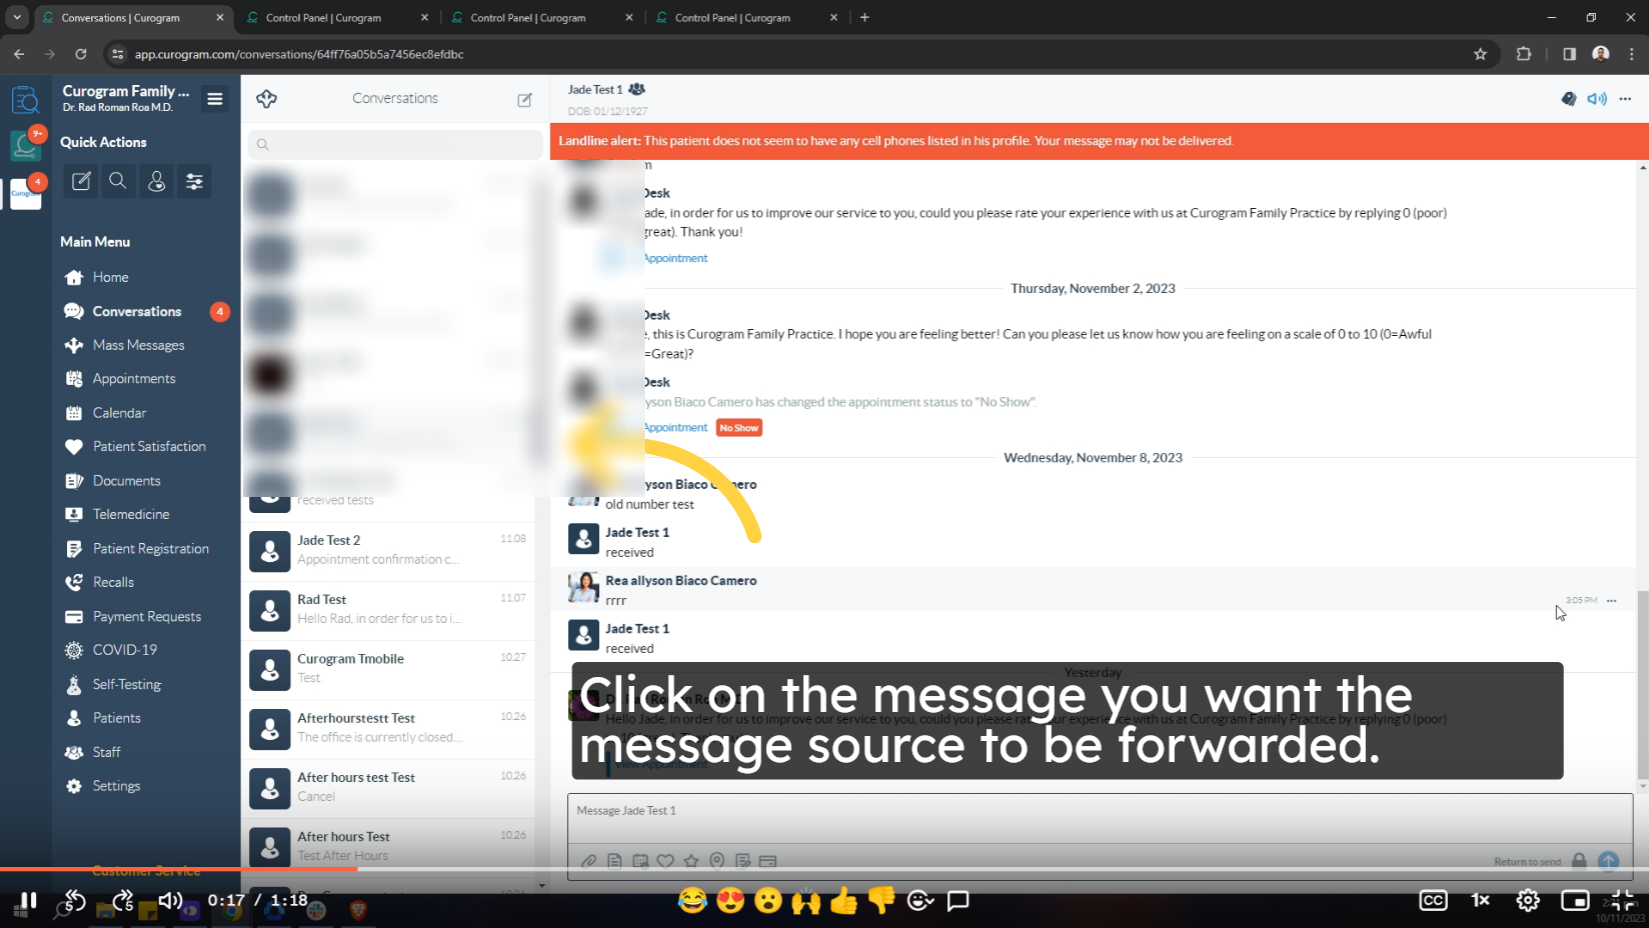Toggle conversation sound notifications speaker icon

tap(1597, 98)
